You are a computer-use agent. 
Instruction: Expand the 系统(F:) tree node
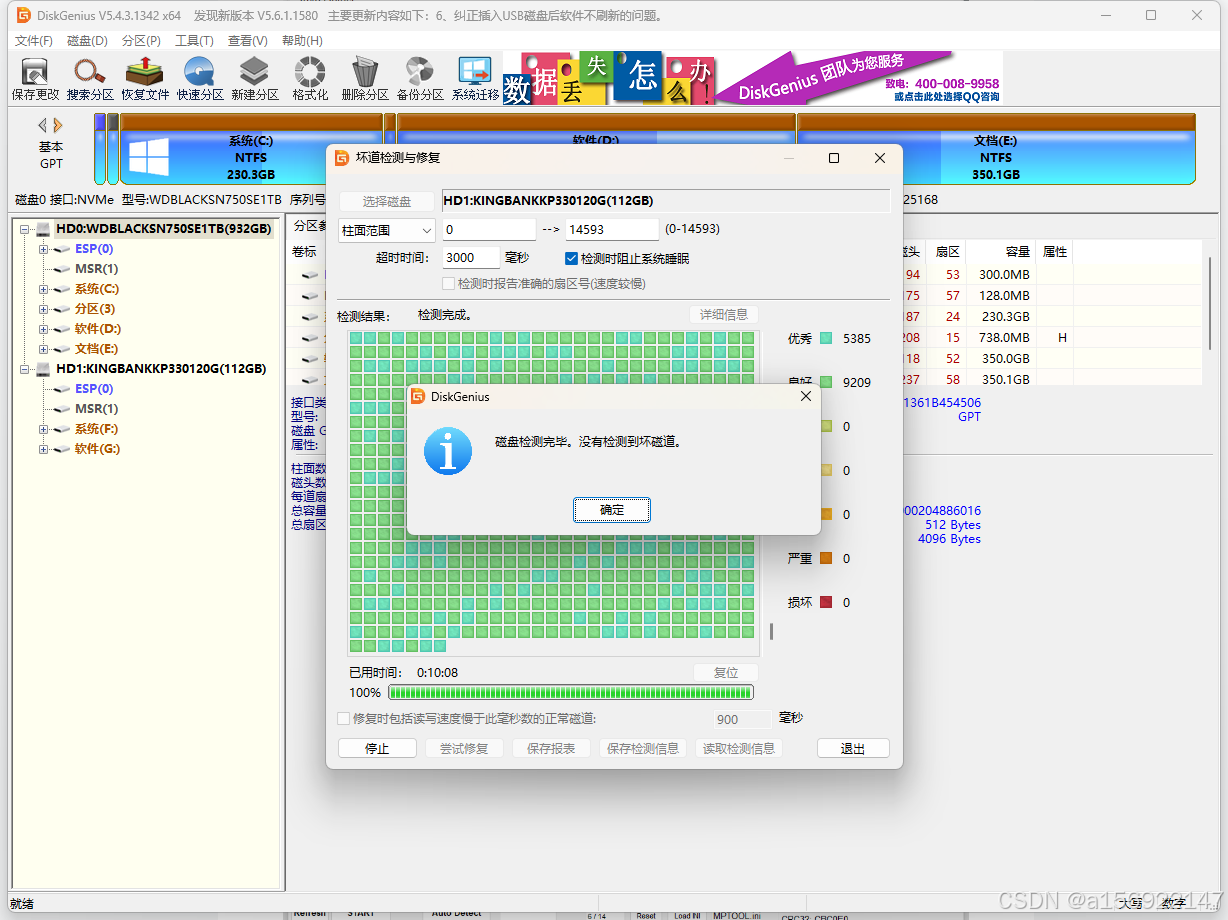(44, 429)
